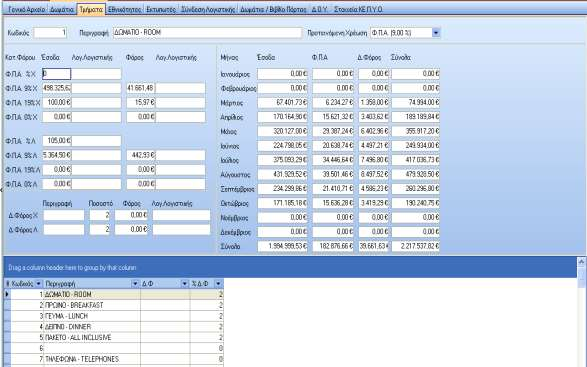Select the ΔΕΙΠΝΟ - DINNER row
Viewport: 587px width, 367px height.
pos(114,327)
